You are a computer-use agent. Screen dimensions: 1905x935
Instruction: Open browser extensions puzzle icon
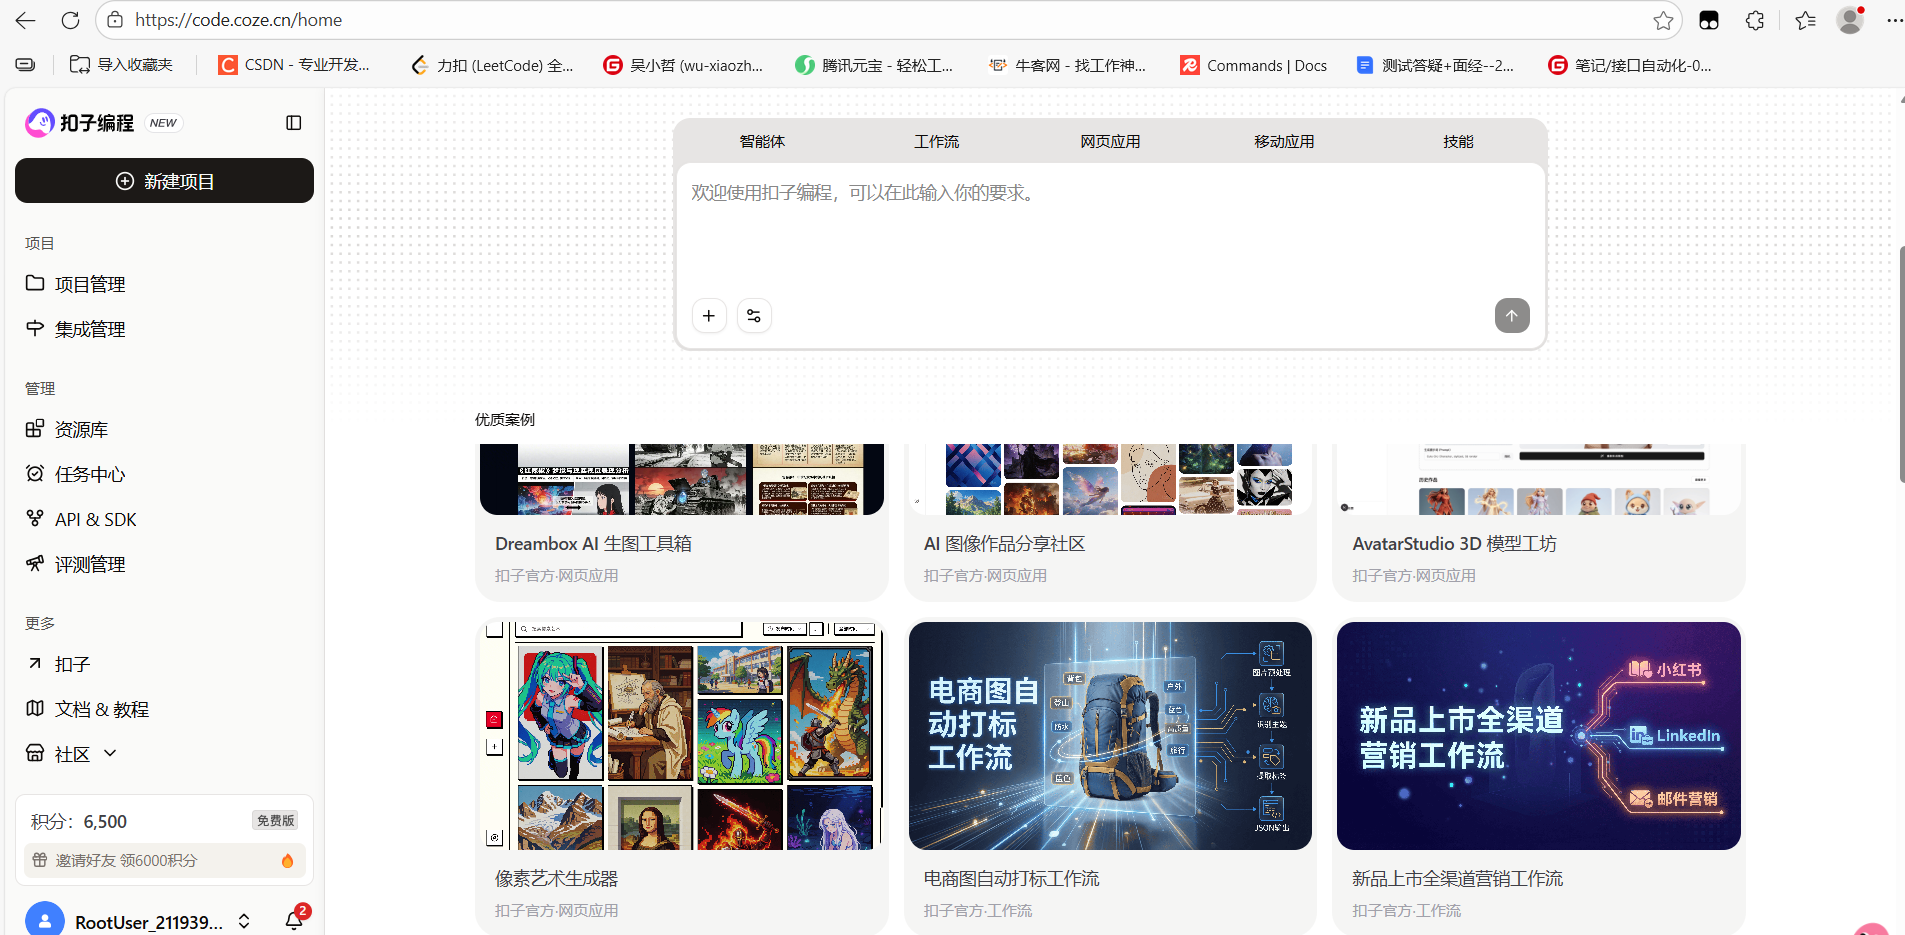click(x=1755, y=20)
